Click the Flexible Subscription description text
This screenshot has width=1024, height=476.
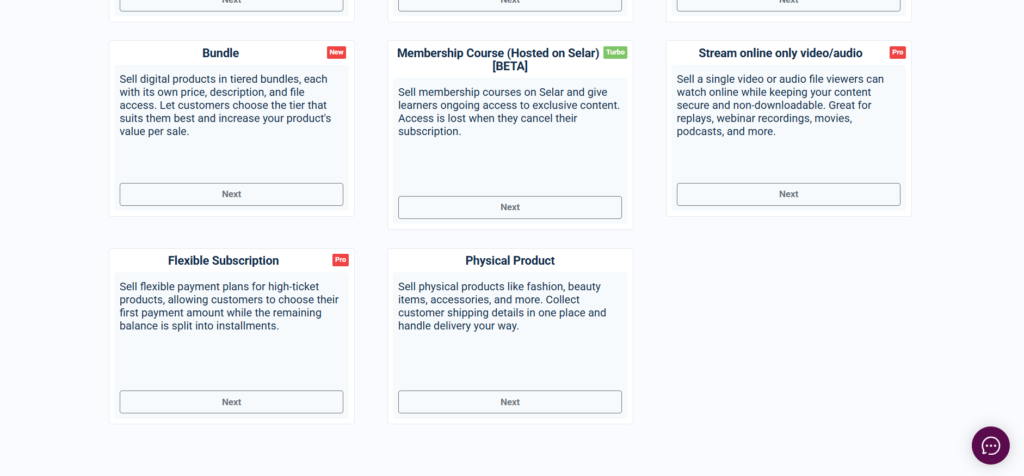pyautogui.click(x=229, y=306)
